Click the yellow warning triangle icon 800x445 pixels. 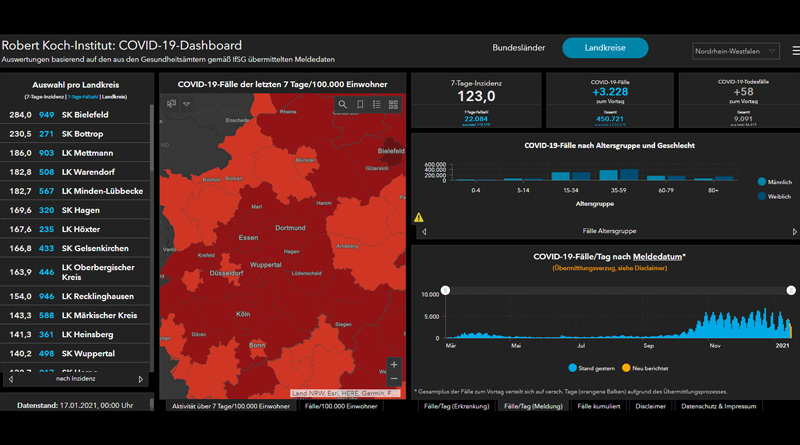tap(419, 217)
